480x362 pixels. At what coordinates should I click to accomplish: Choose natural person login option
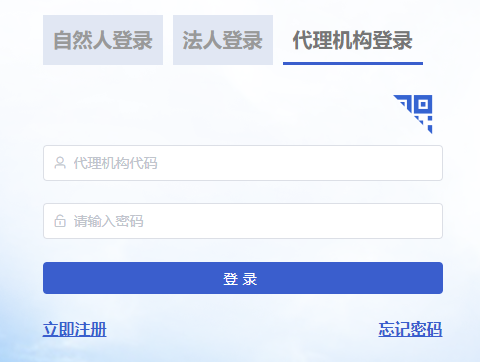click(103, 40)
